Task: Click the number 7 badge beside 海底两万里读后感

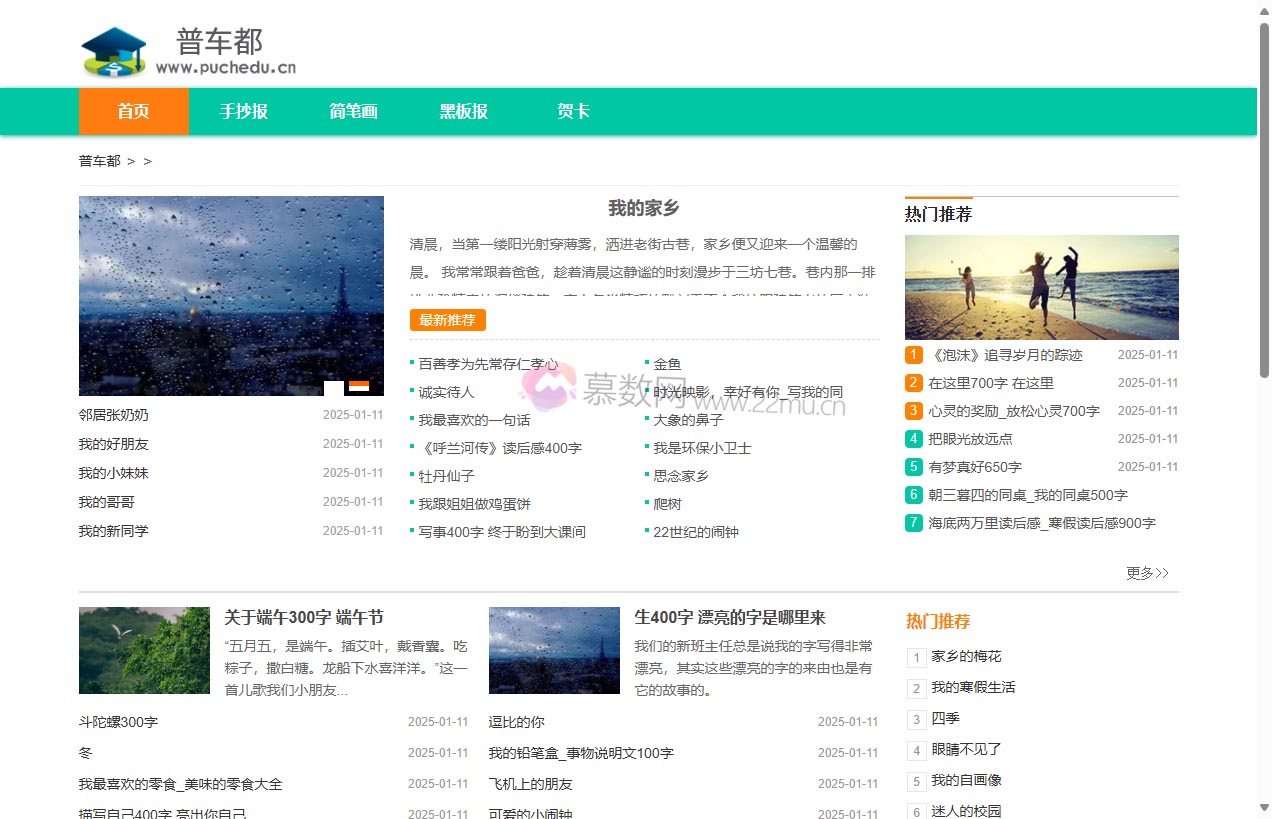Action: click(913, 523)
